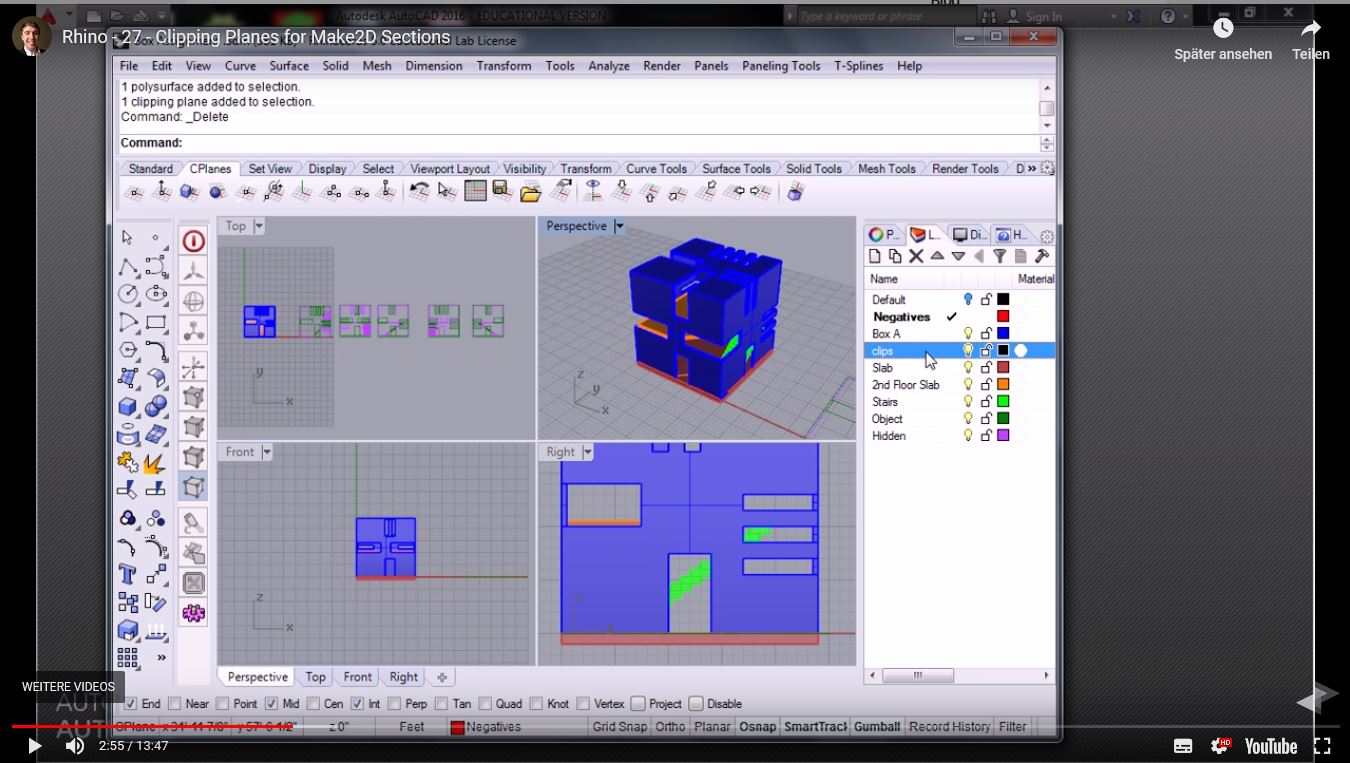Click the Layer filter funnel icon
The height and width of the screenshot is (763, 1350).
tap(999, 257)
